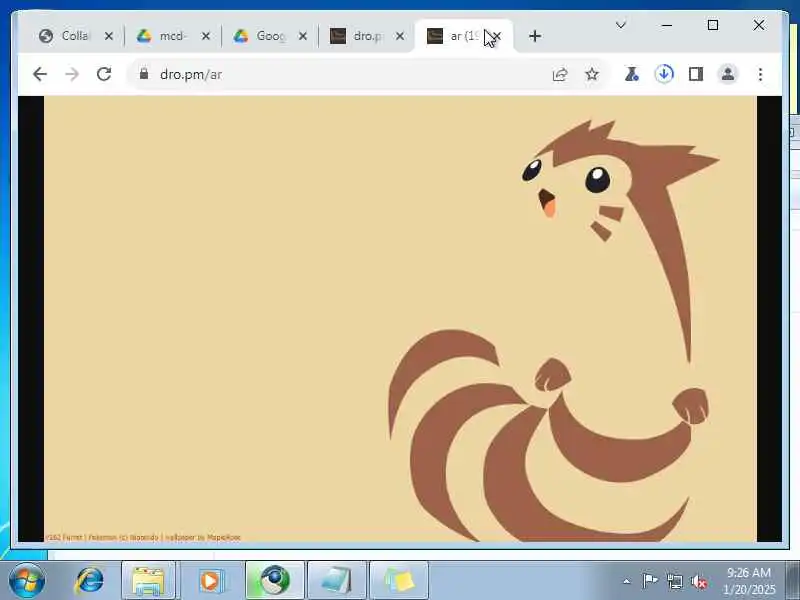Click the Furret wallpaper image

click(x=401, y=319)
